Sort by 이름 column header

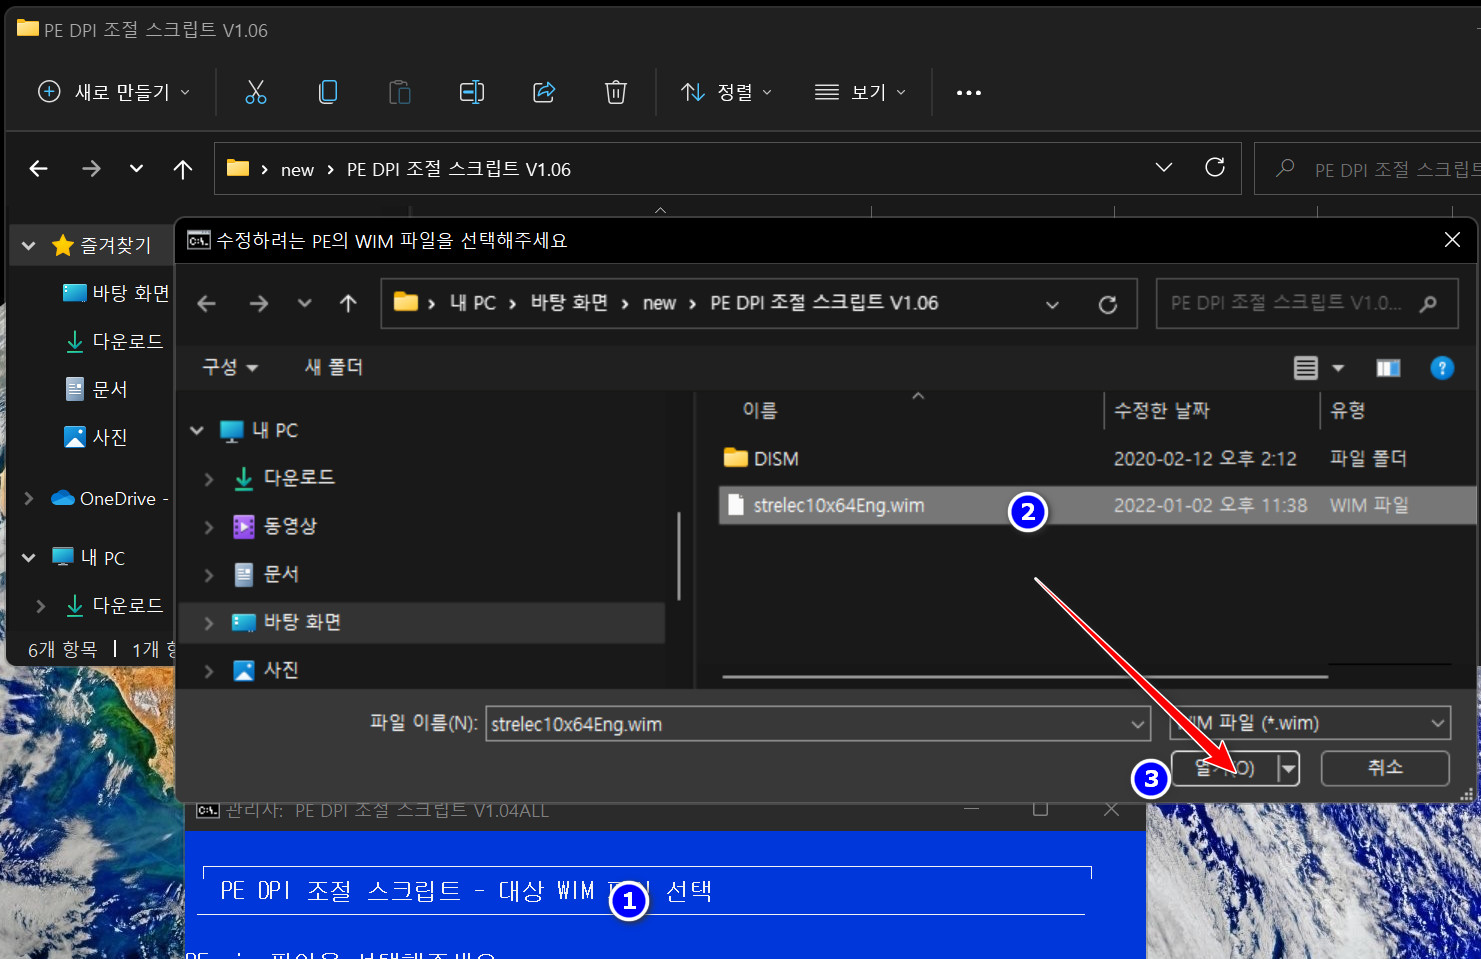click(760, 410)
